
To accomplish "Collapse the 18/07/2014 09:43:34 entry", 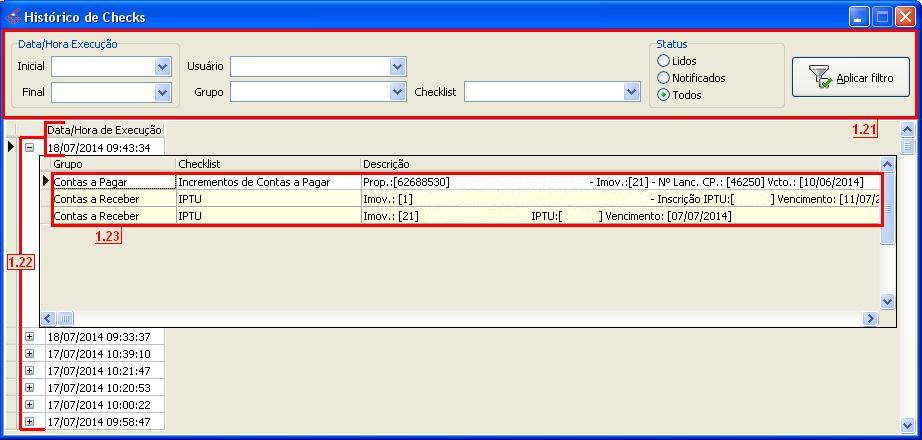I will click(29, 147).
